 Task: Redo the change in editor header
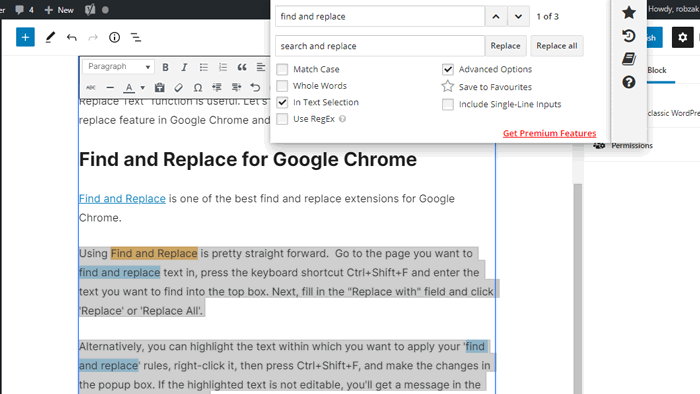[x=93, y=37]
